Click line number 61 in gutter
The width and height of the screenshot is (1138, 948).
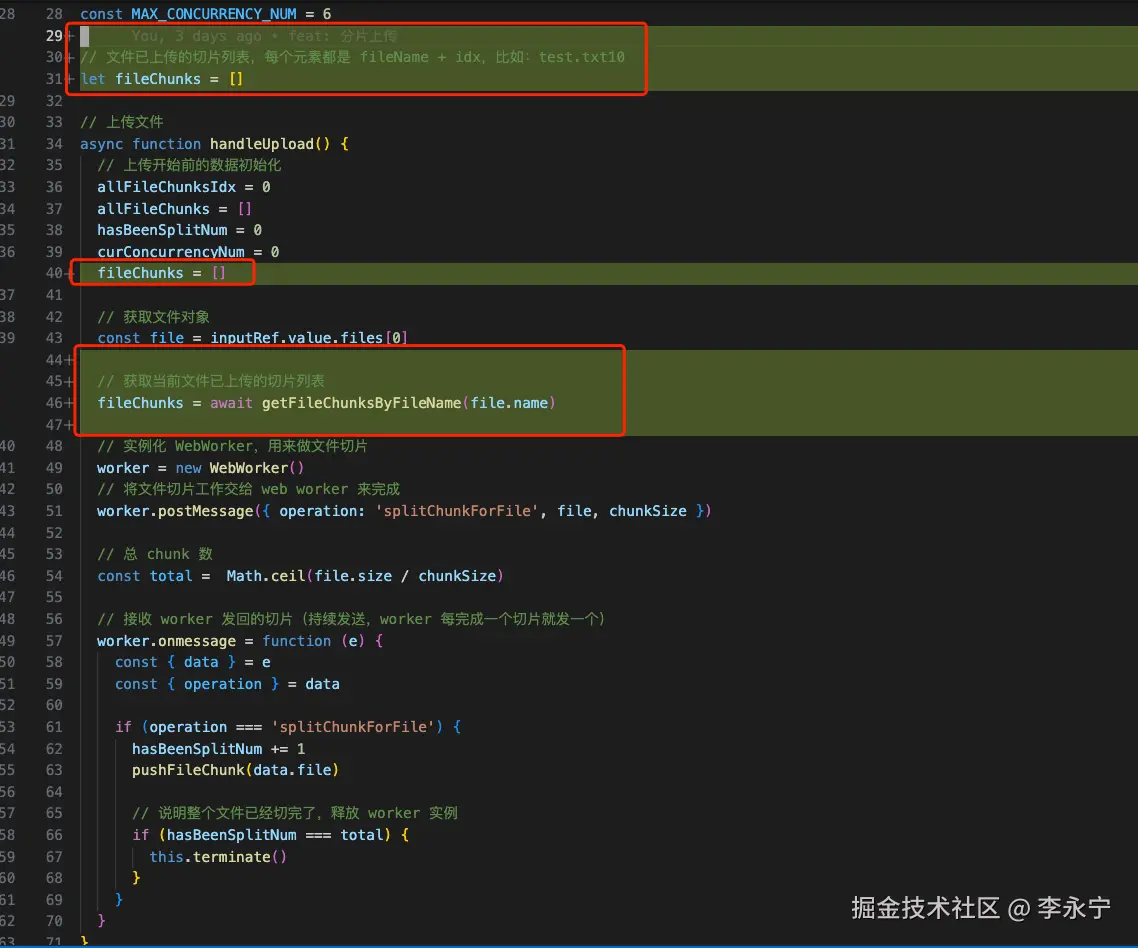click(54, 727)
